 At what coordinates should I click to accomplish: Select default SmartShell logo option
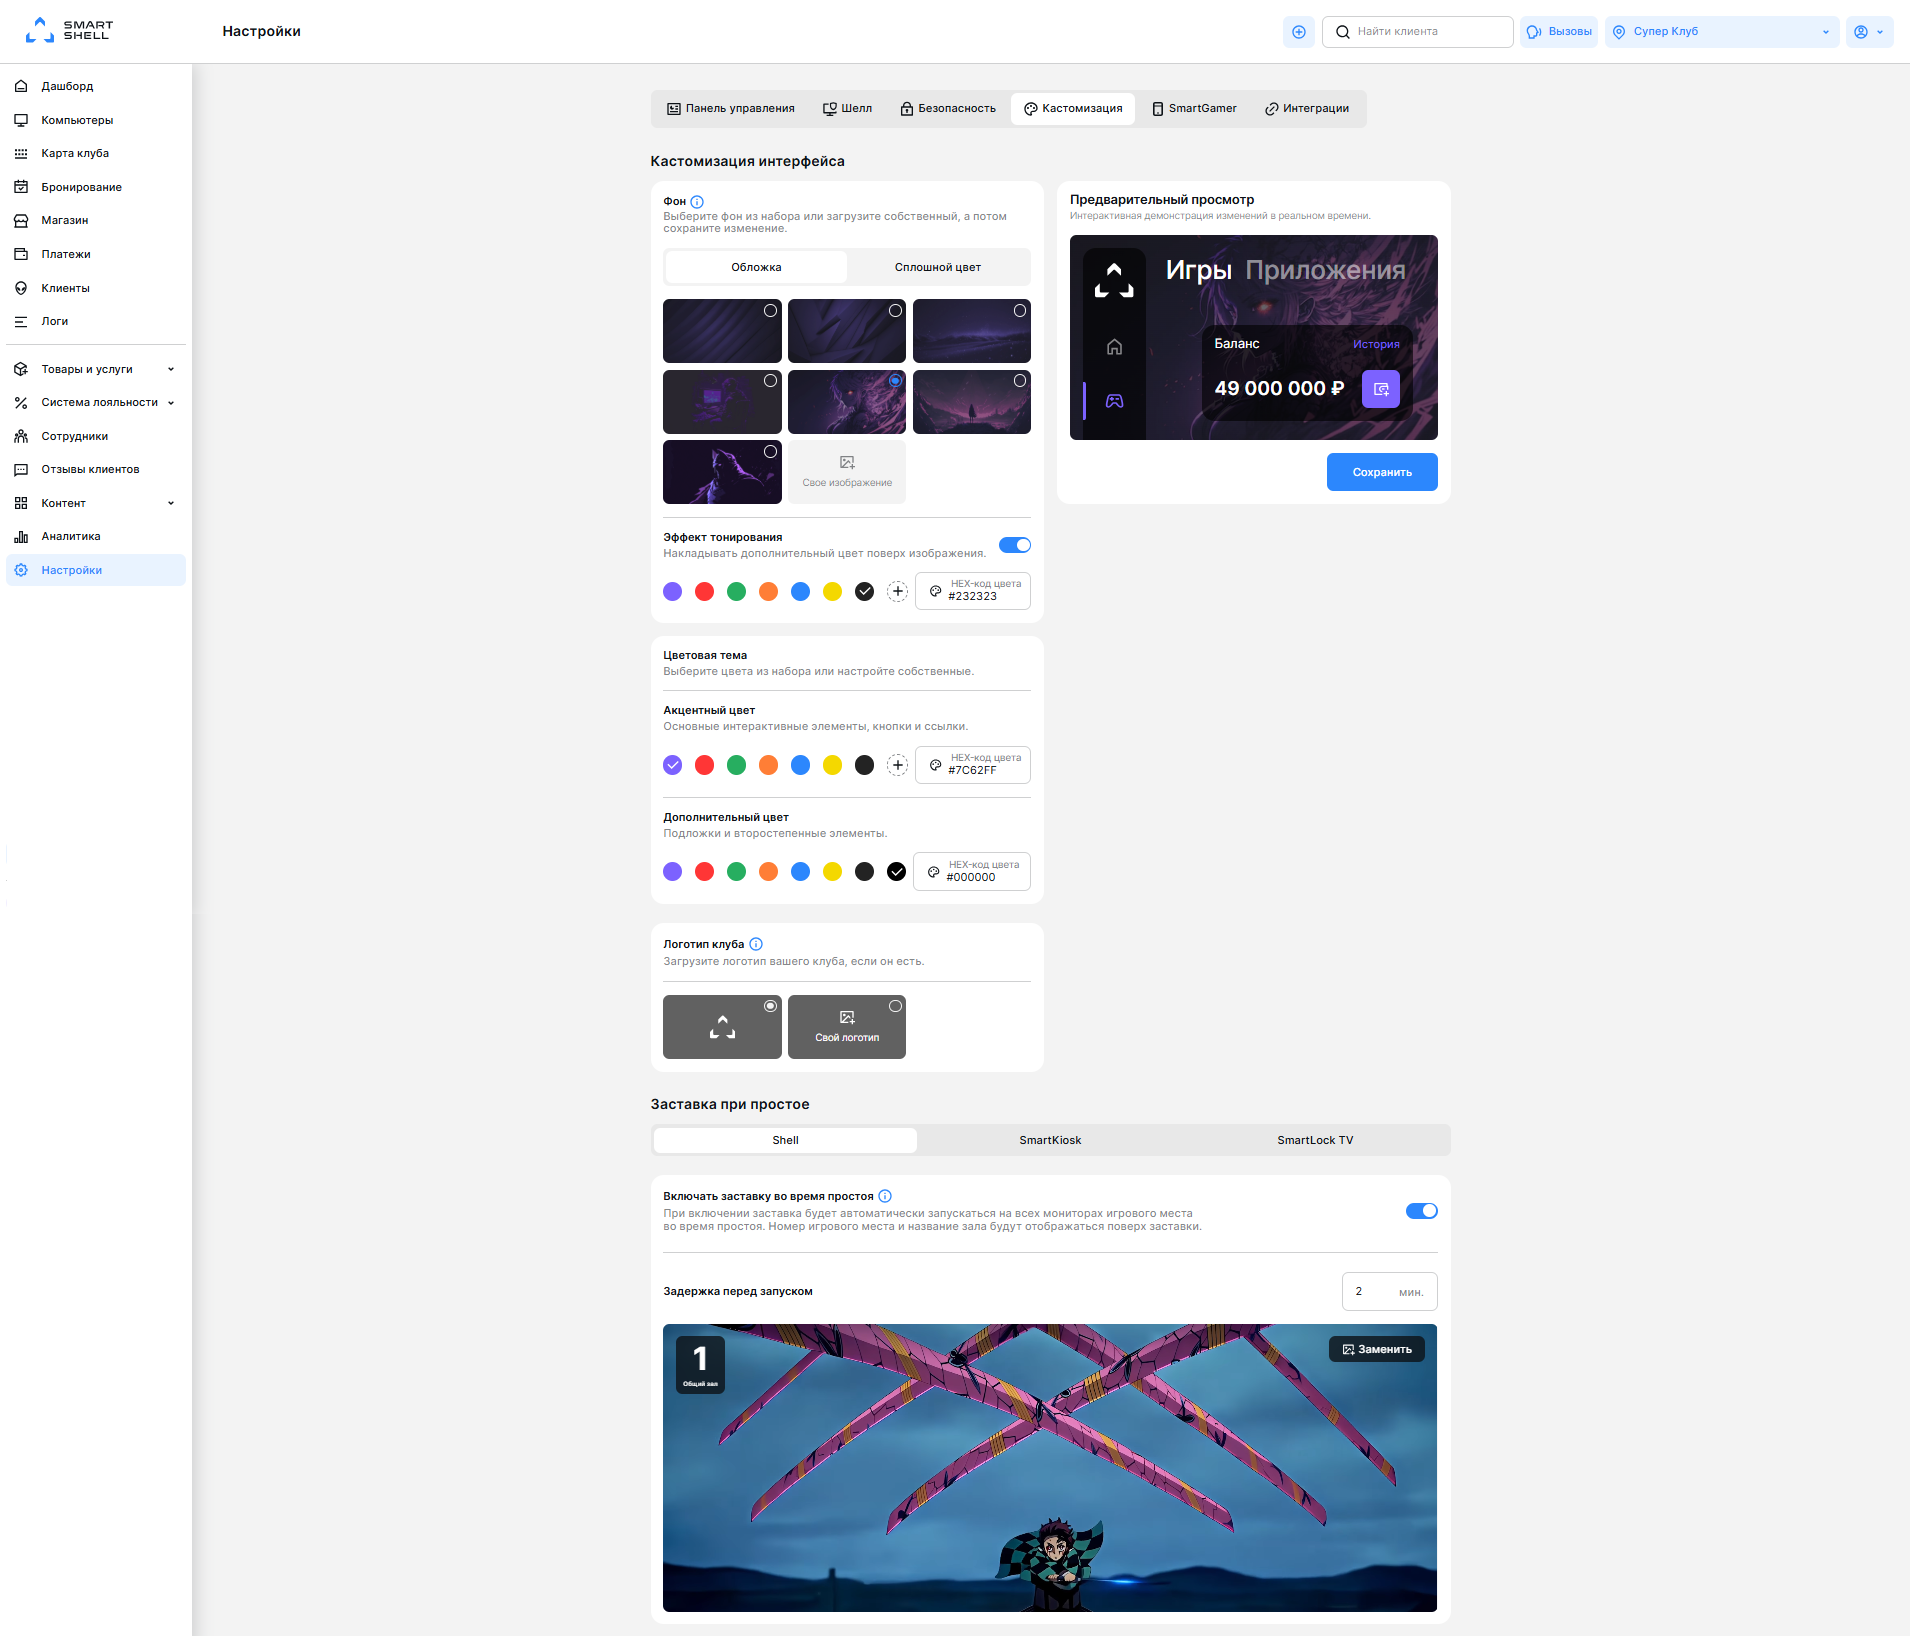(x=722, y=1027)
